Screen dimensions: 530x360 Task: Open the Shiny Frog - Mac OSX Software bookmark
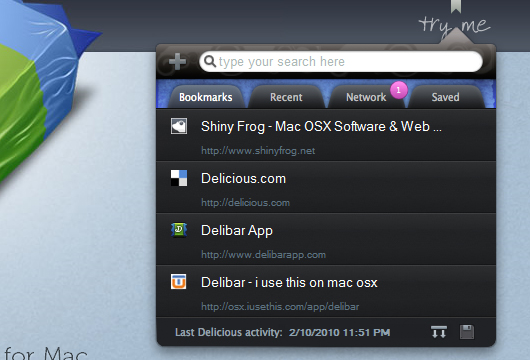tap(321, 126)
